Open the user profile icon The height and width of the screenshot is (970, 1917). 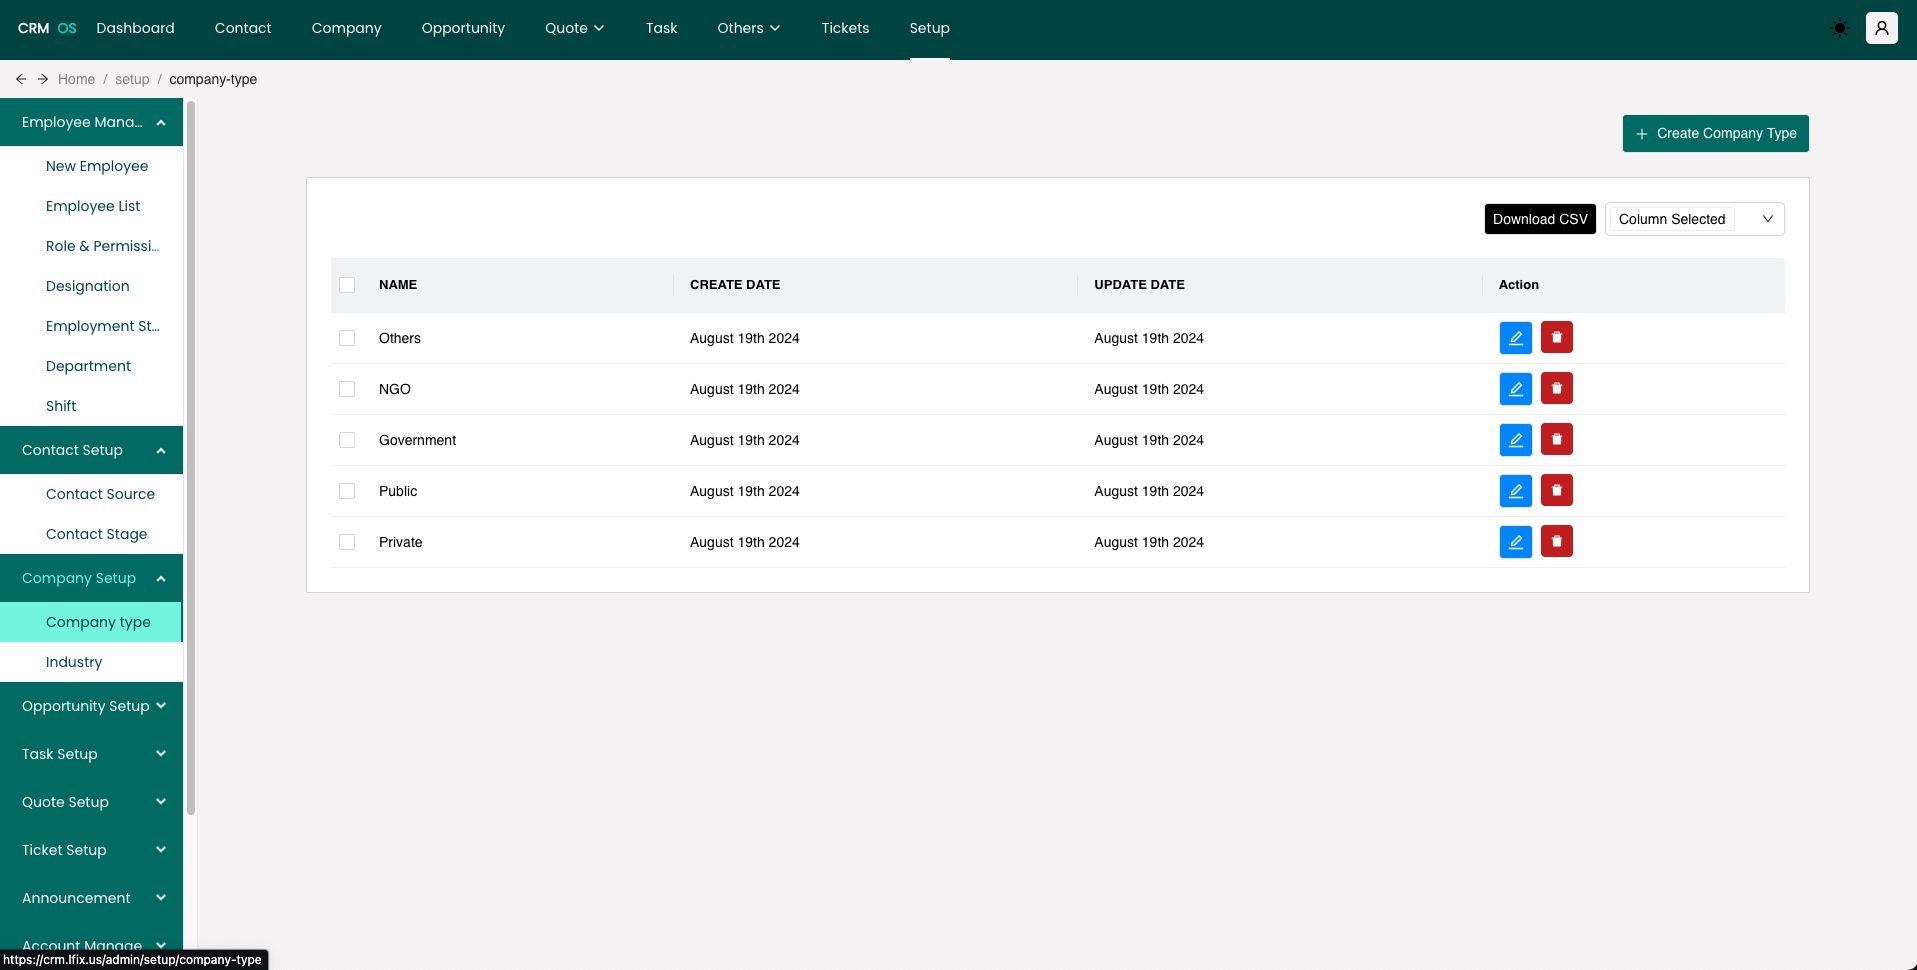(1881, 28)
